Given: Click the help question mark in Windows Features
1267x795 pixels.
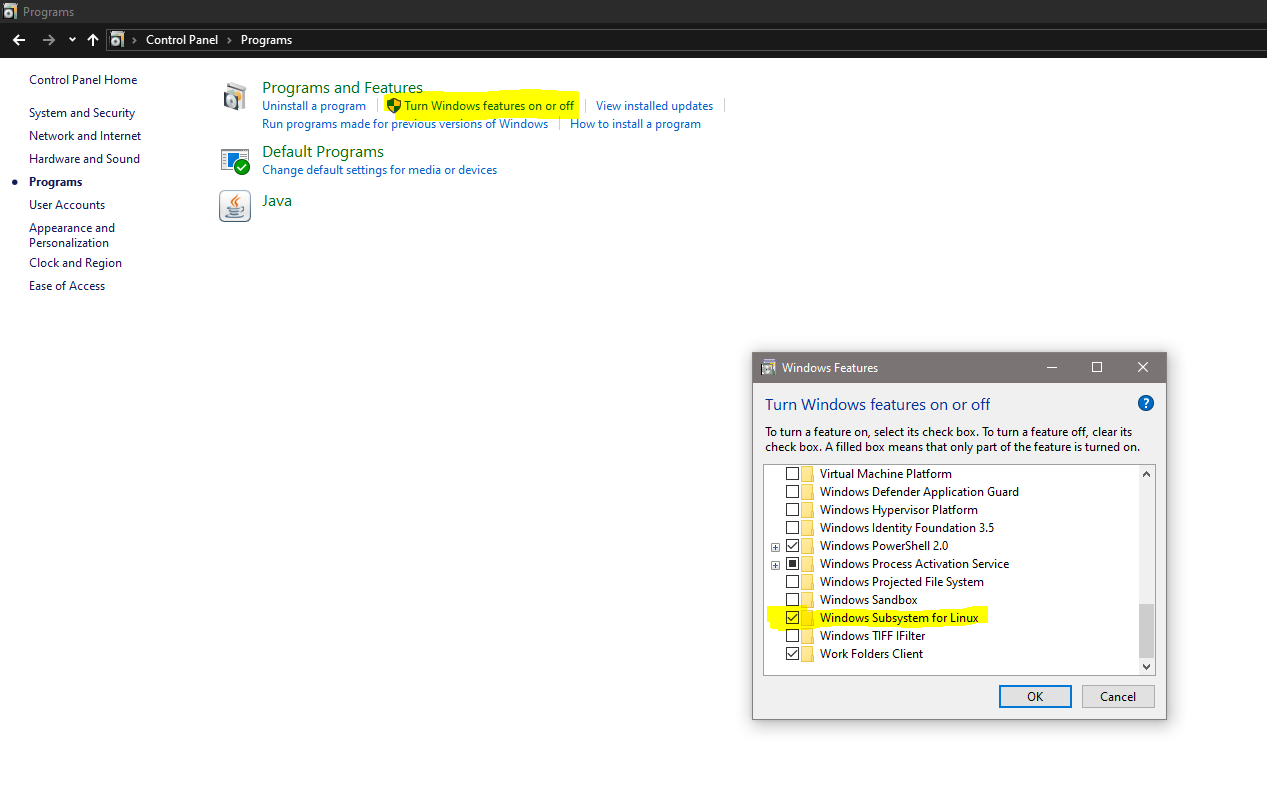Looking at the screenshot, I should [1146, 403].
